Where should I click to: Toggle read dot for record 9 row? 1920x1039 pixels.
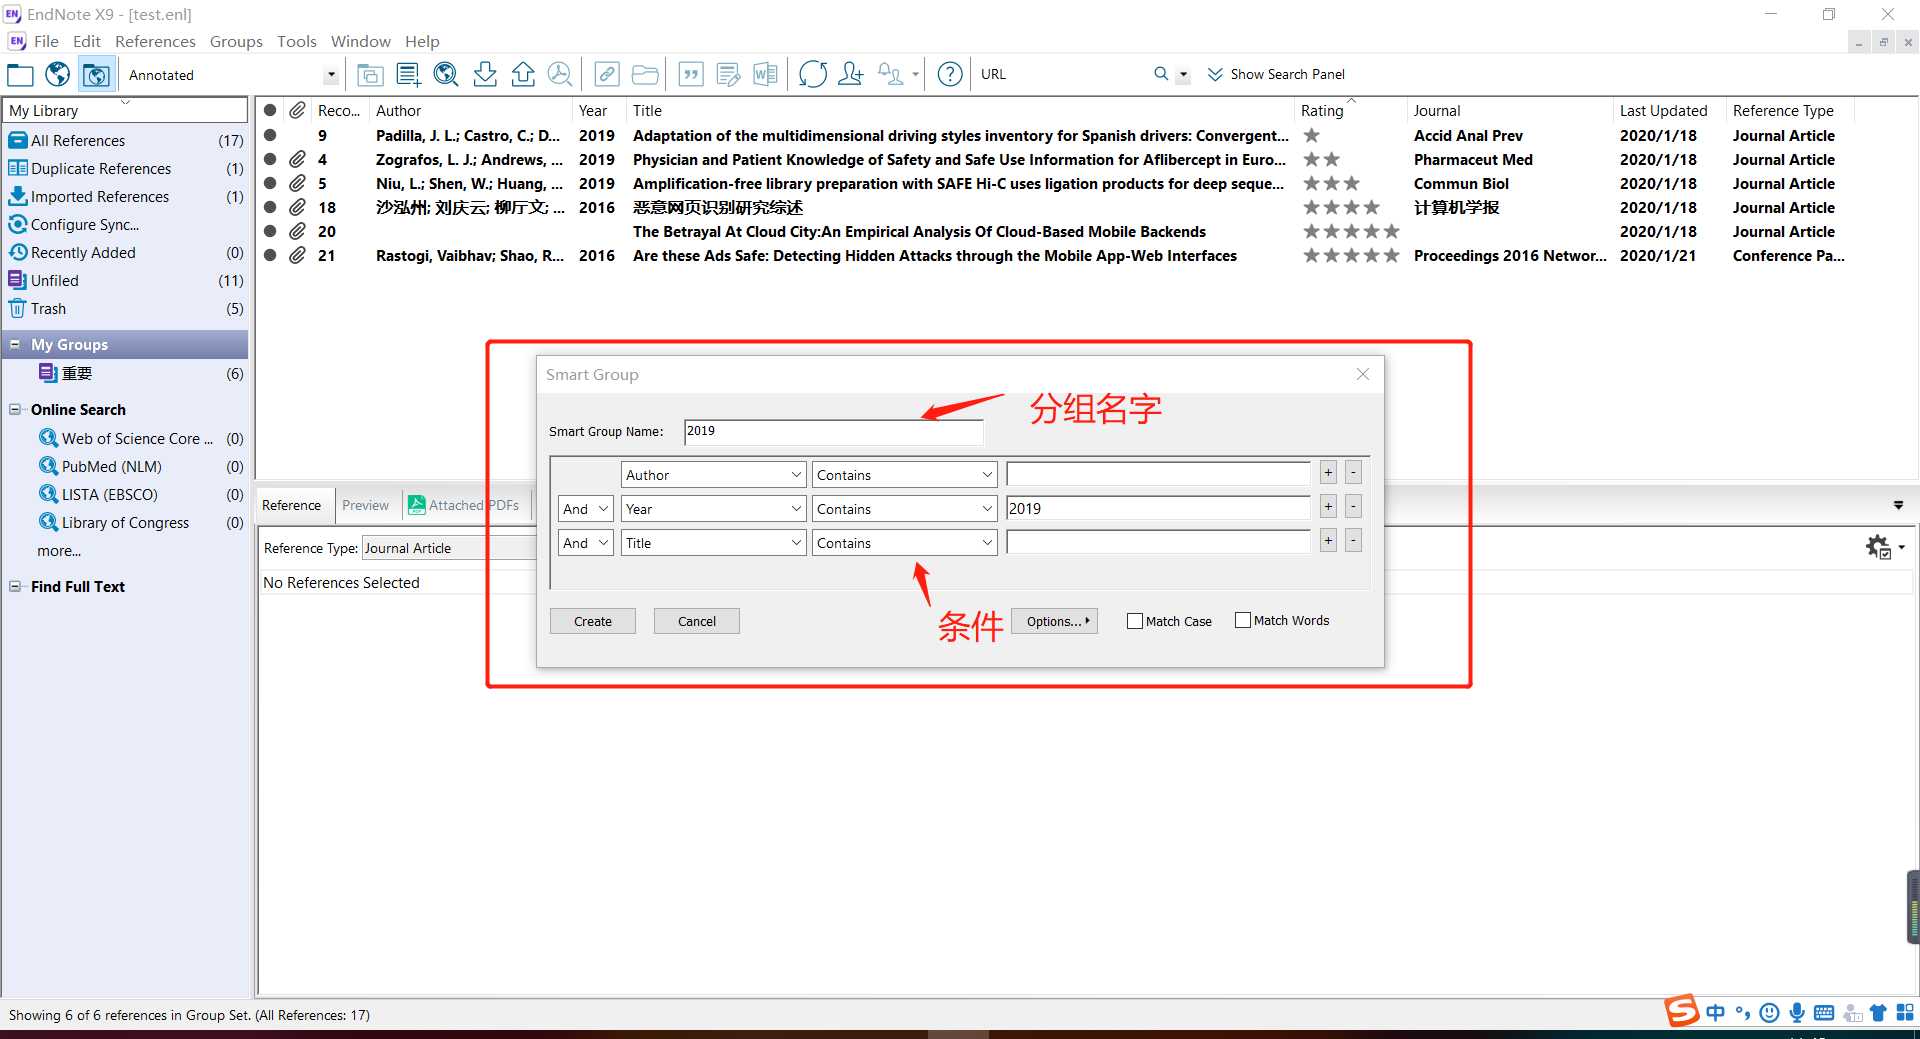(270, 135)
